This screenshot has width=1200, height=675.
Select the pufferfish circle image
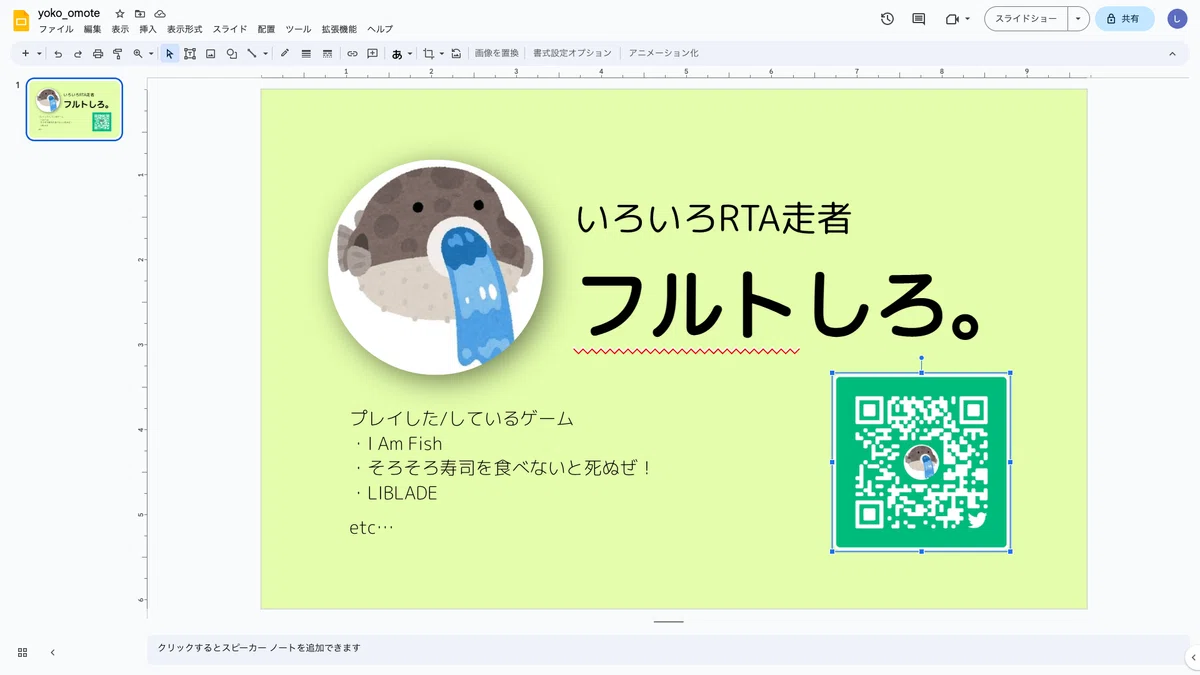click(435, 267)
